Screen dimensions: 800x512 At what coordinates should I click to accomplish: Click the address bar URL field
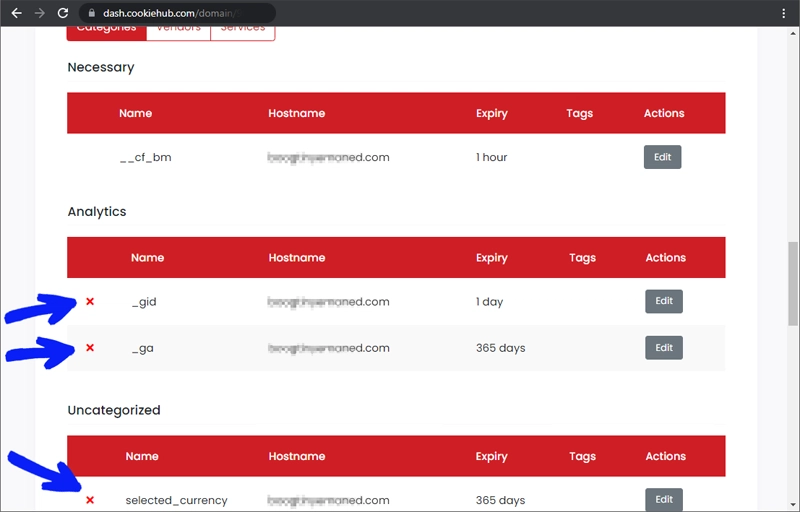pyautogui.click(x=180, y=14)
